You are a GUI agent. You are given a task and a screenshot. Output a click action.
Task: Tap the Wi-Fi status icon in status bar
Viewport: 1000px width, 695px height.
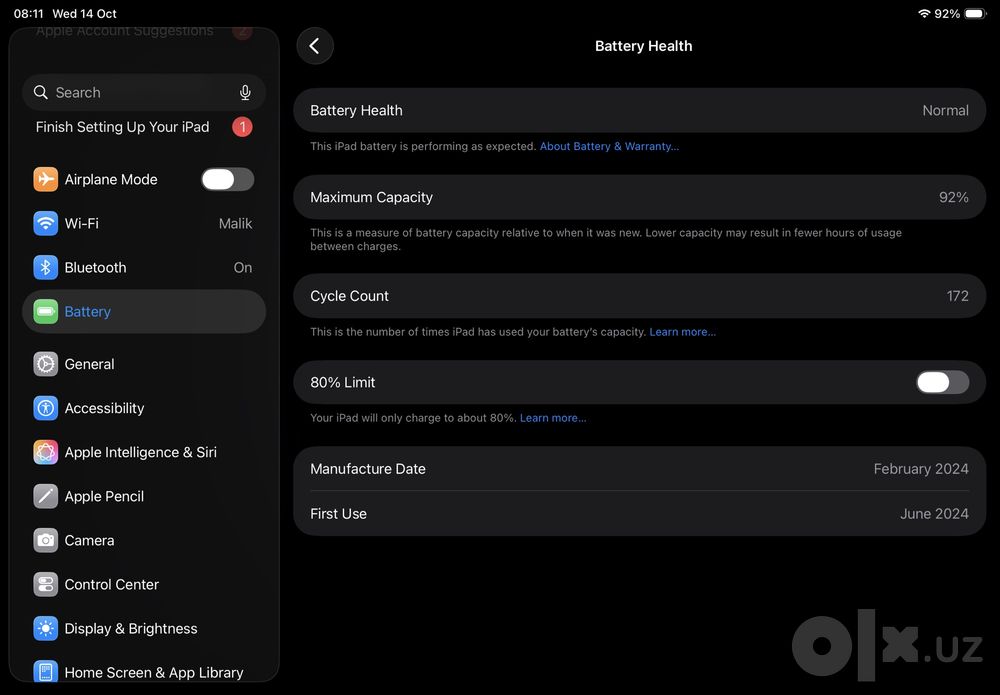[x=924, y=13]
